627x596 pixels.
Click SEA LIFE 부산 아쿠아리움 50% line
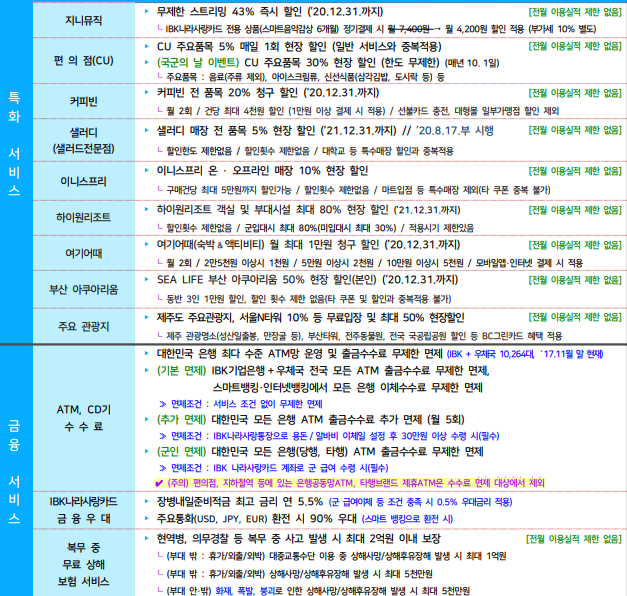[x=307, y=279]
